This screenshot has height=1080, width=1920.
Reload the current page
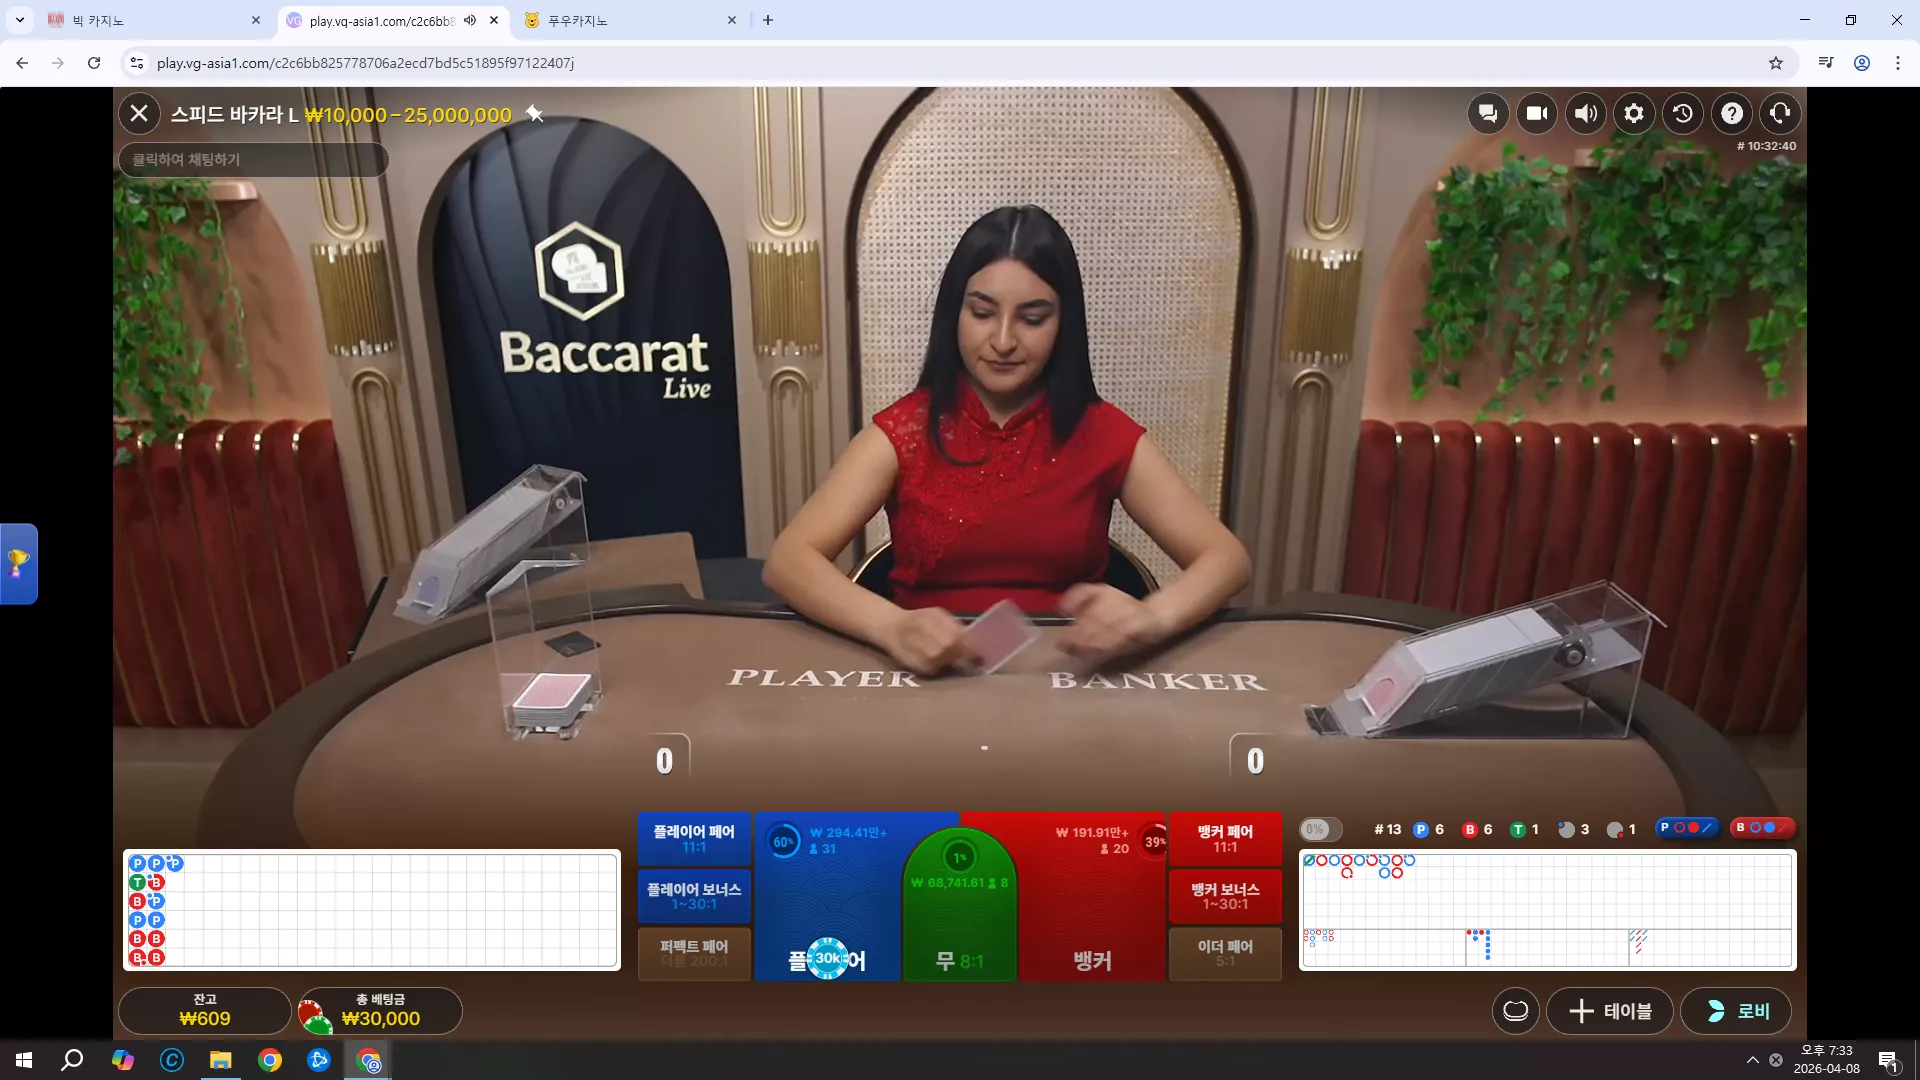tap(94, 63)
